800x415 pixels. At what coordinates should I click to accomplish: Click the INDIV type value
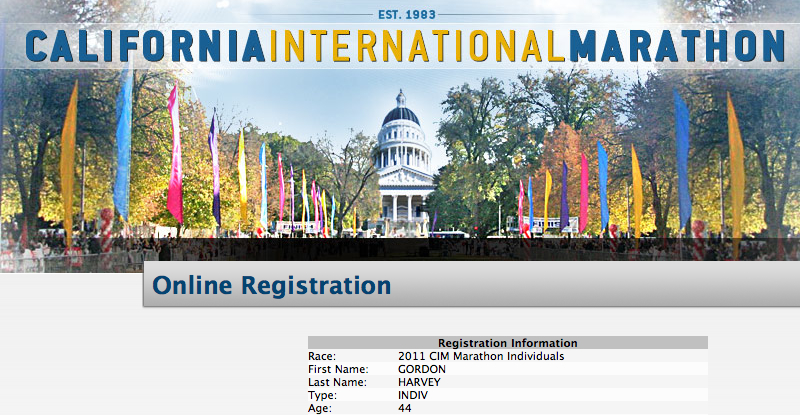tap(414, 395)
